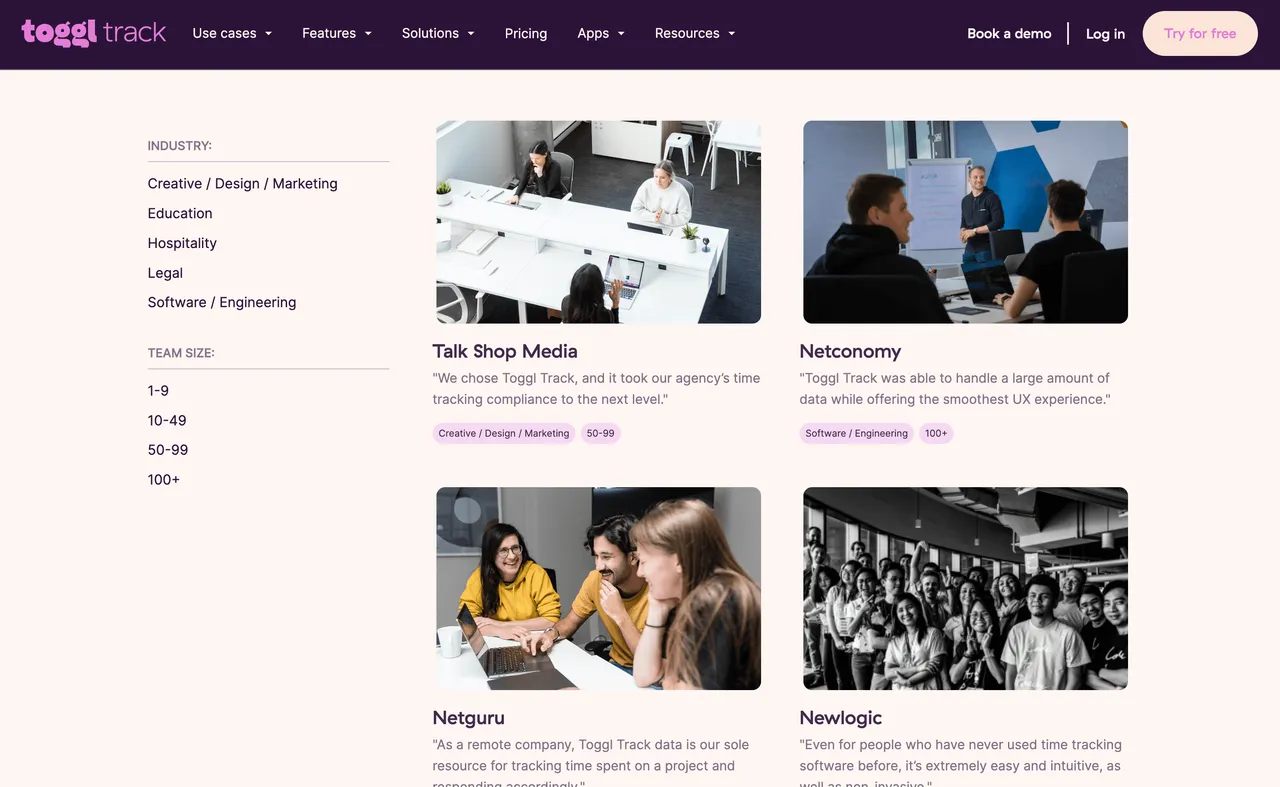Open the Talk Shop Media thumbnail image
Viewport: 1280px width, 787px height.
[x=598, y=222]
